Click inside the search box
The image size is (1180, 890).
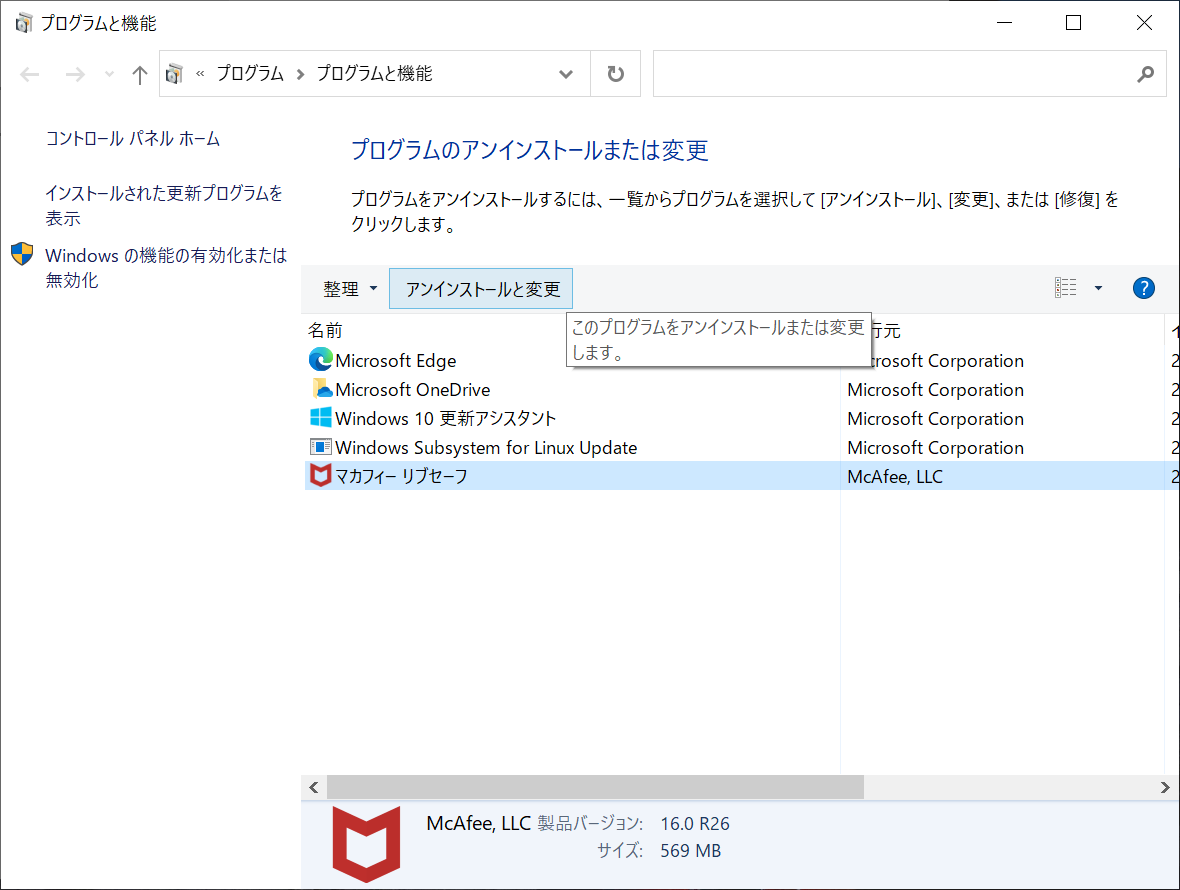(x=900, y=73)
